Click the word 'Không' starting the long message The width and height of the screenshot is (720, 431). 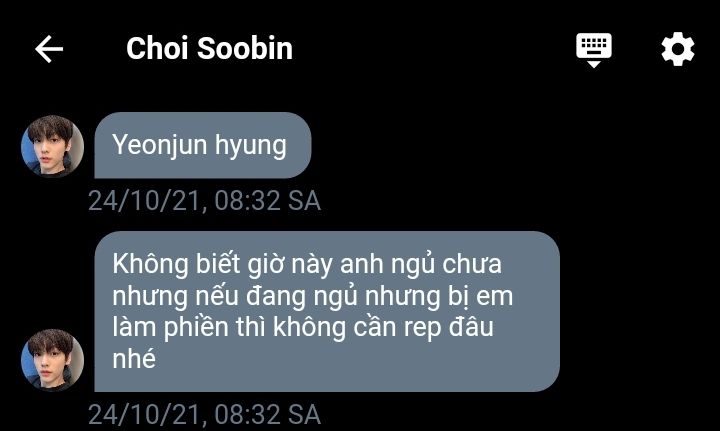pyautogui.click(x=151, y=265)
